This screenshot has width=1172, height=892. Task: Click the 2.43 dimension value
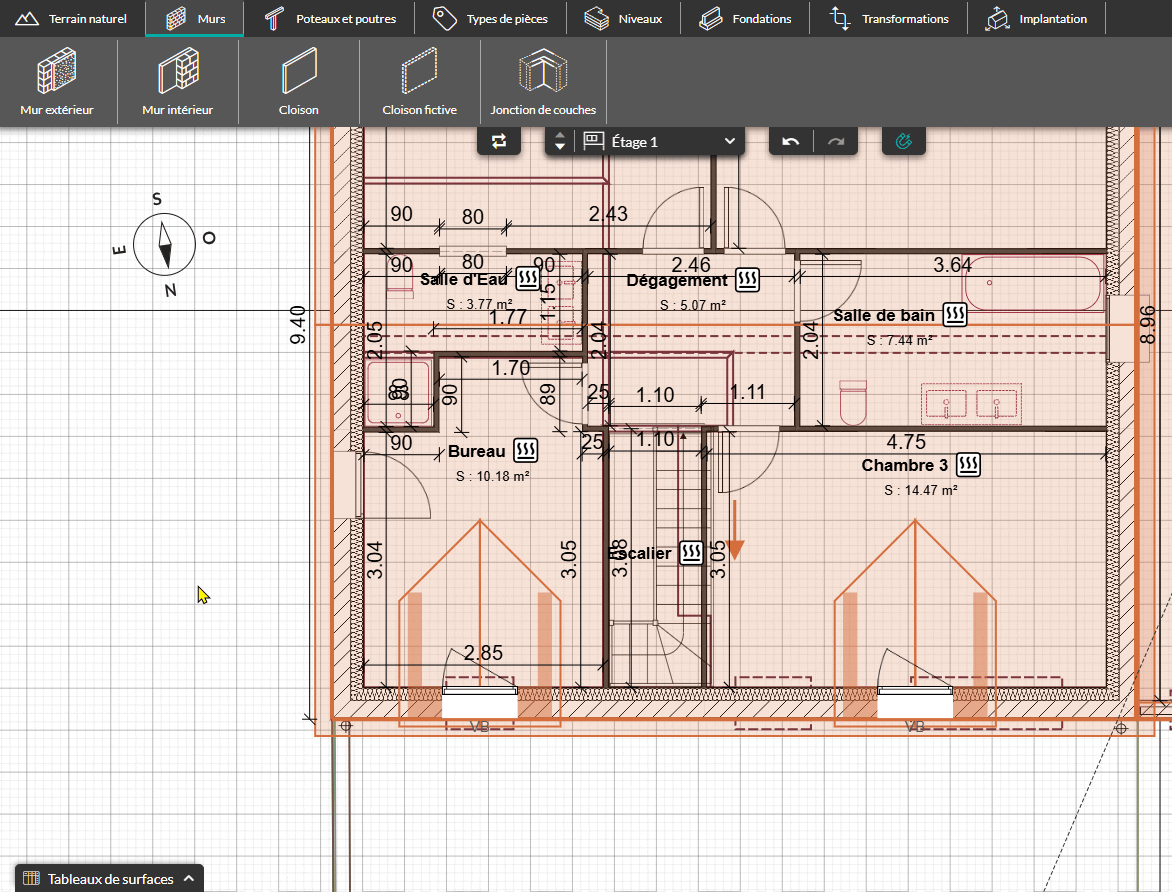[608, 214]
